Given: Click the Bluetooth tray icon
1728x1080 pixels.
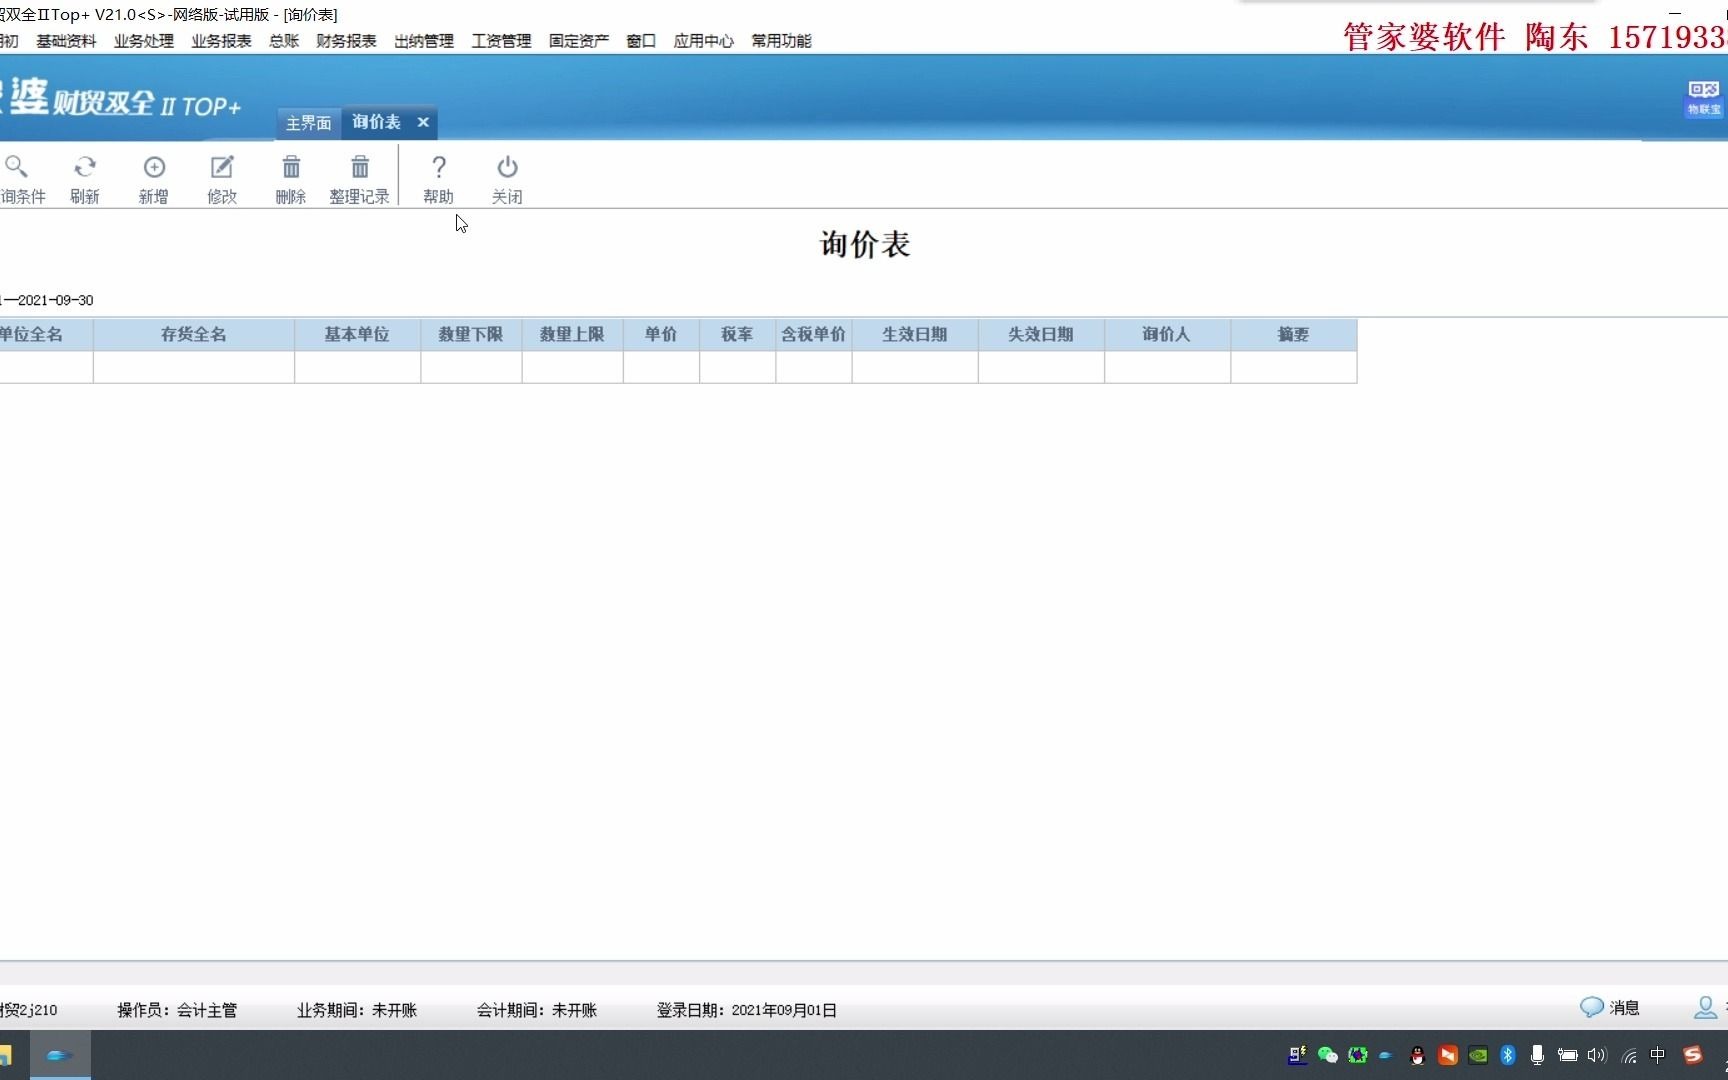Looking at the screenshot, I should [x=1508, y=1055].
